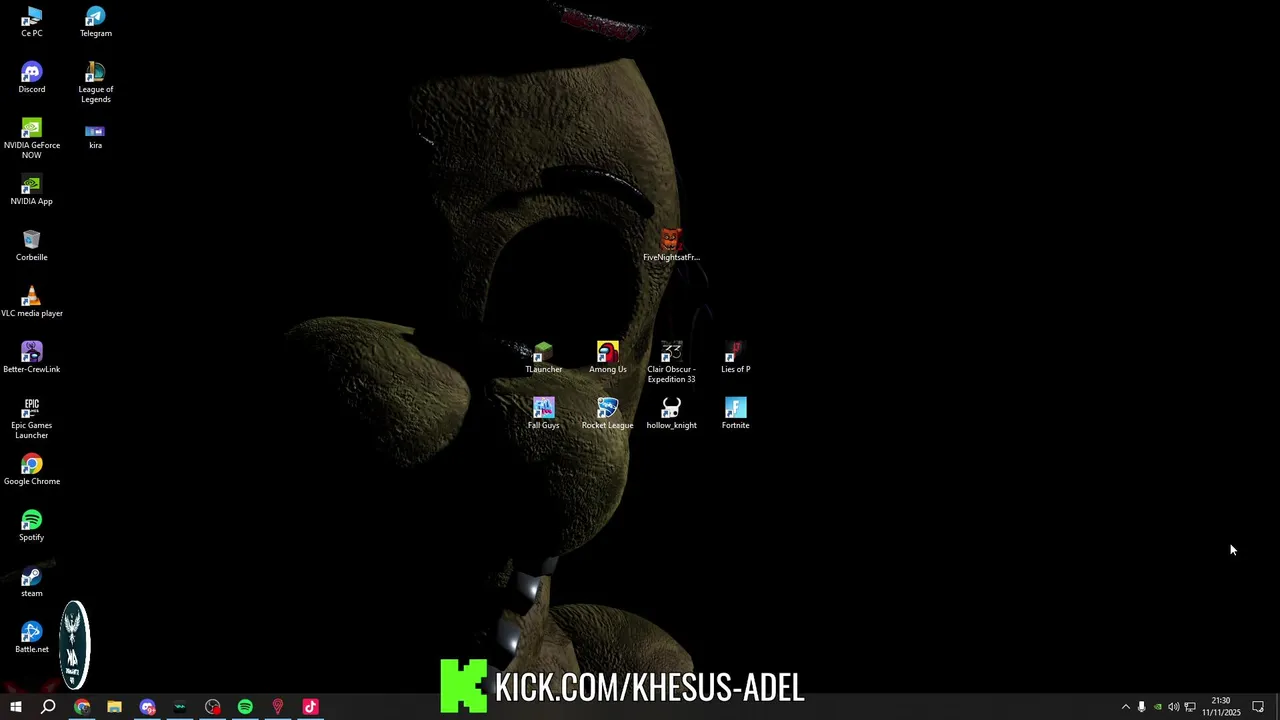Open network status tray icon
This screenshot has height=720, width=1280.
click(1190, 707)
